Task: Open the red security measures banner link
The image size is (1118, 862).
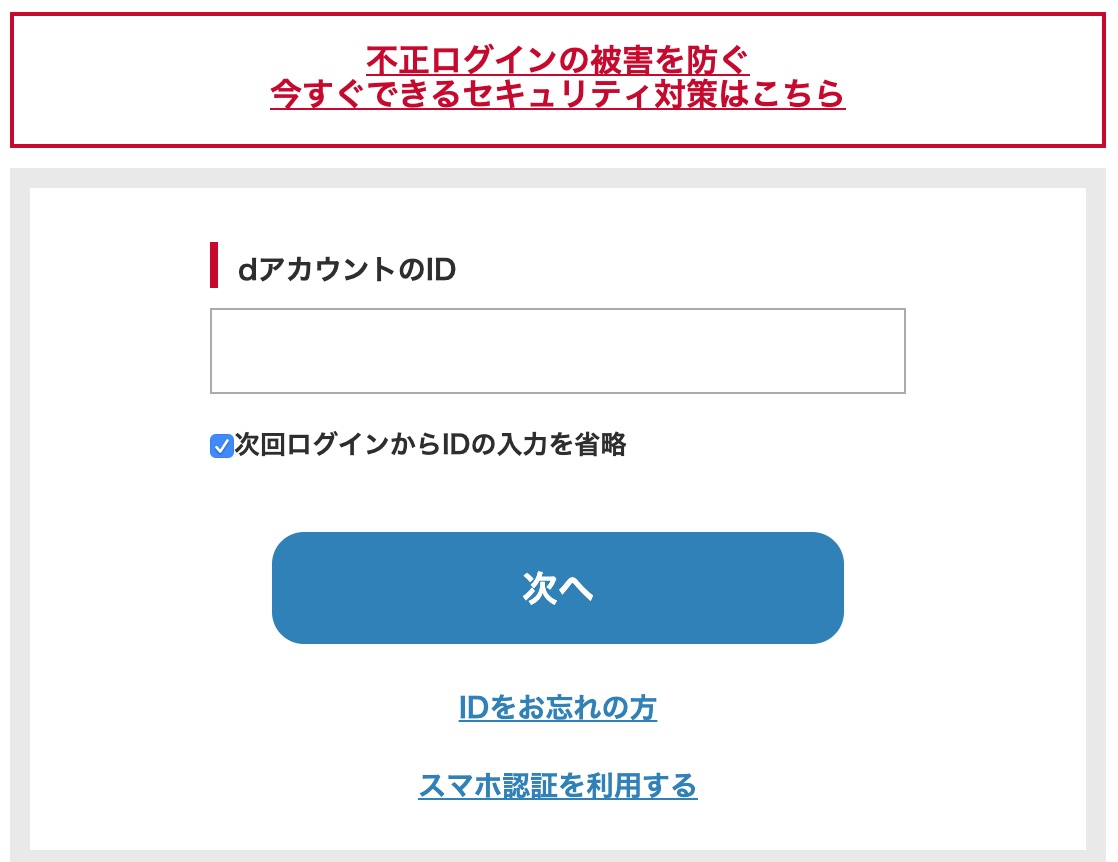Action: 557,78
